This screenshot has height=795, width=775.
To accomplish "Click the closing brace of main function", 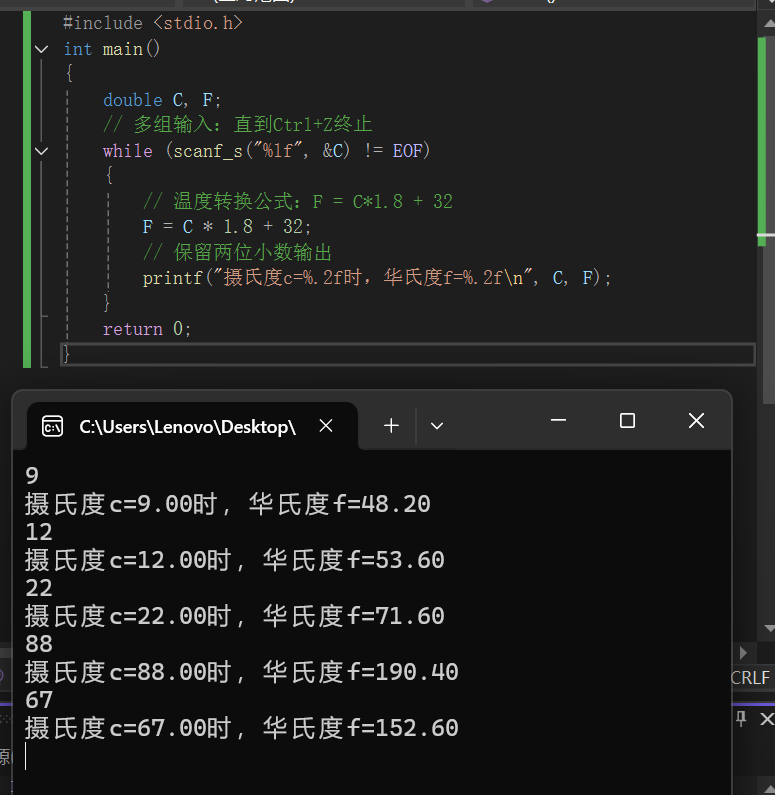I will pos(66,354).
